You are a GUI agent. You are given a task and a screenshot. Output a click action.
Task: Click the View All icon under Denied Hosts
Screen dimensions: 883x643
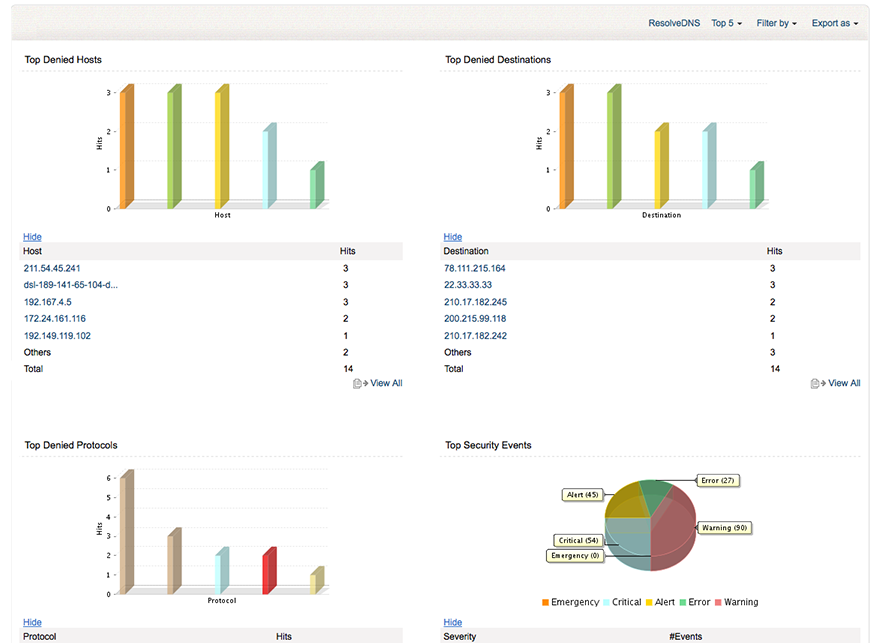point(360,383)
